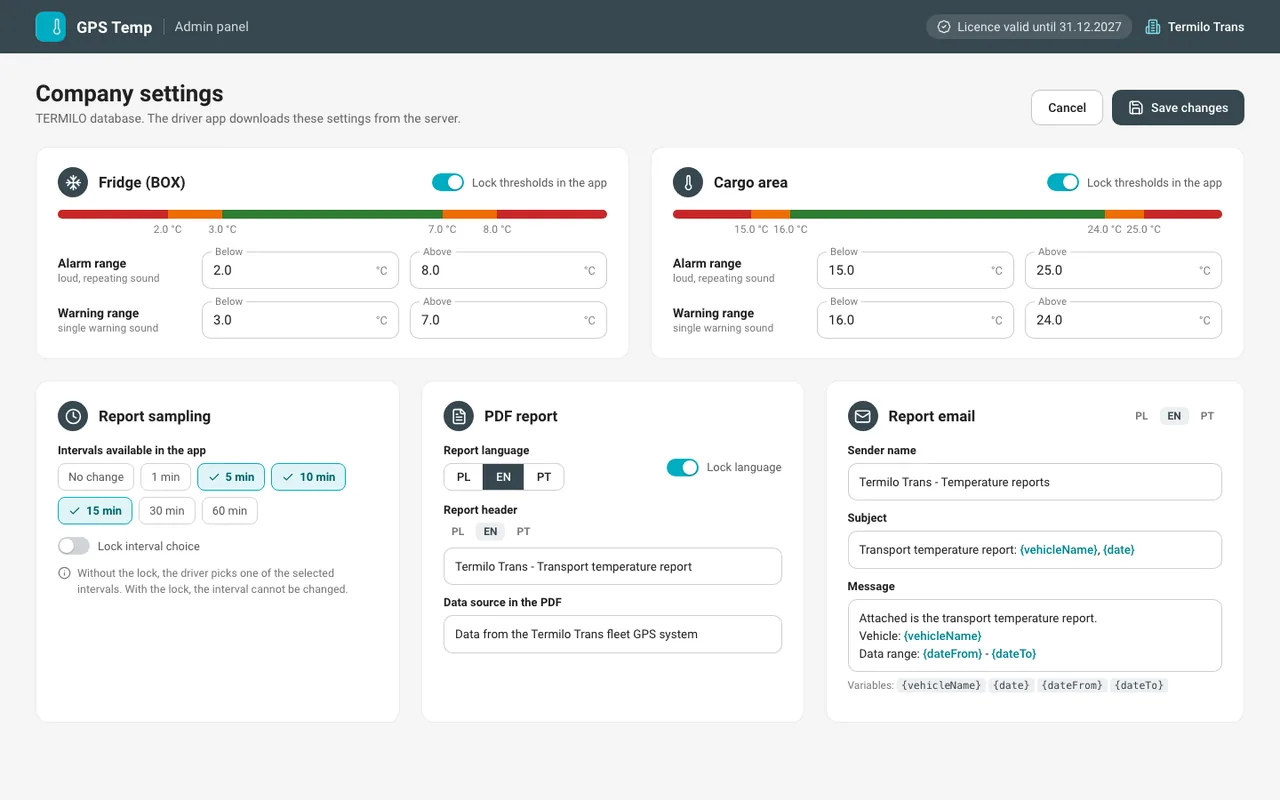Edit Fridge warning Above value 7.0

(508, 320)
